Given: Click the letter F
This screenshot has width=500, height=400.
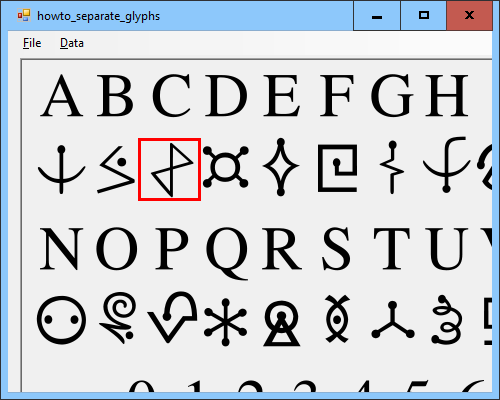Looking at the screenshot, I should [336, 96].
